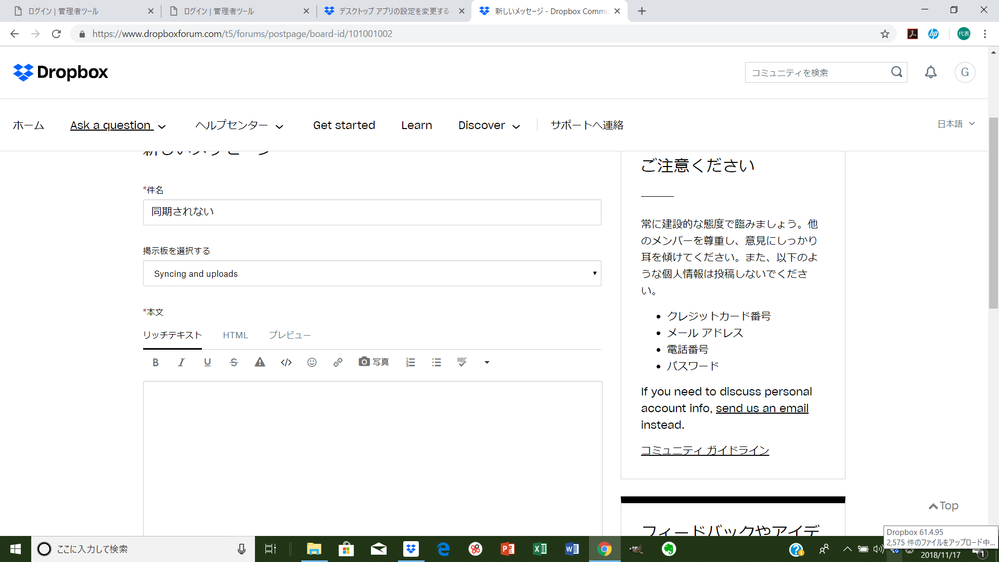Create a bulleted list
The height and width of the screenshot is (562, 999).
(x=436, y=363)
